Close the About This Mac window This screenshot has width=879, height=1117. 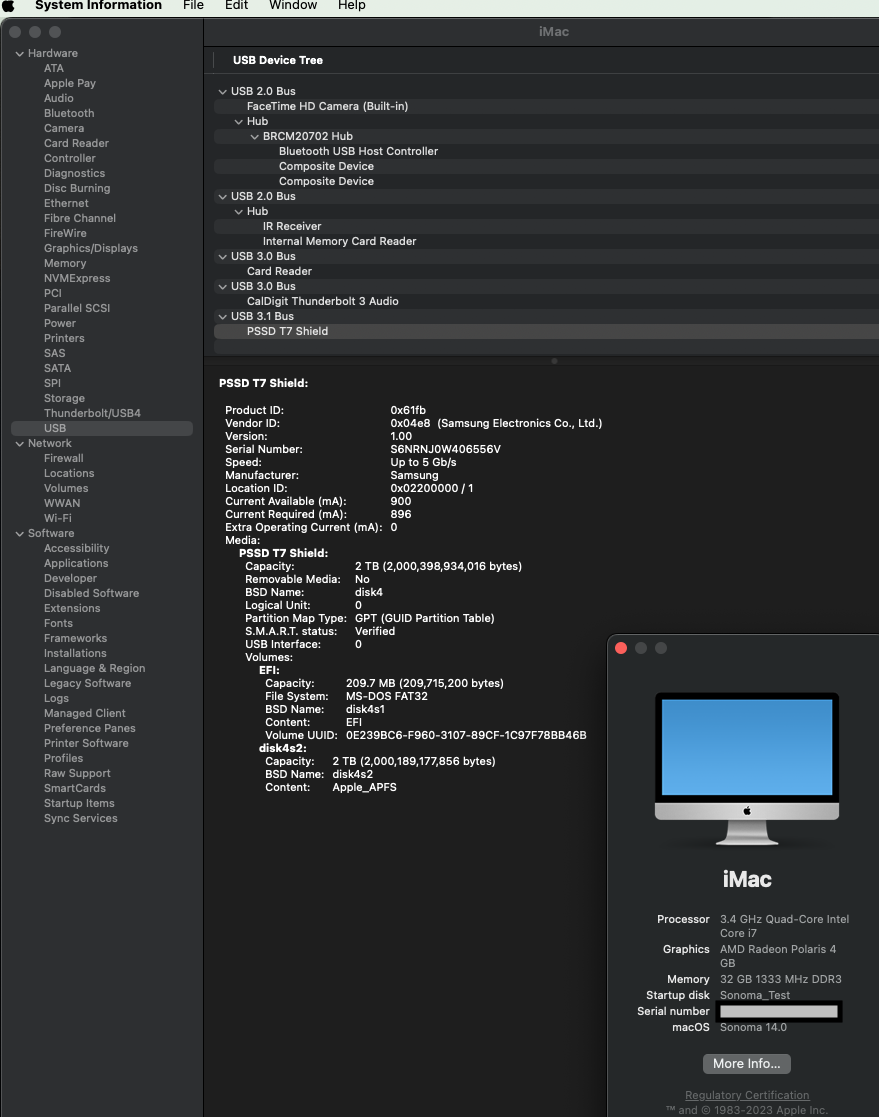click(621, 648)
